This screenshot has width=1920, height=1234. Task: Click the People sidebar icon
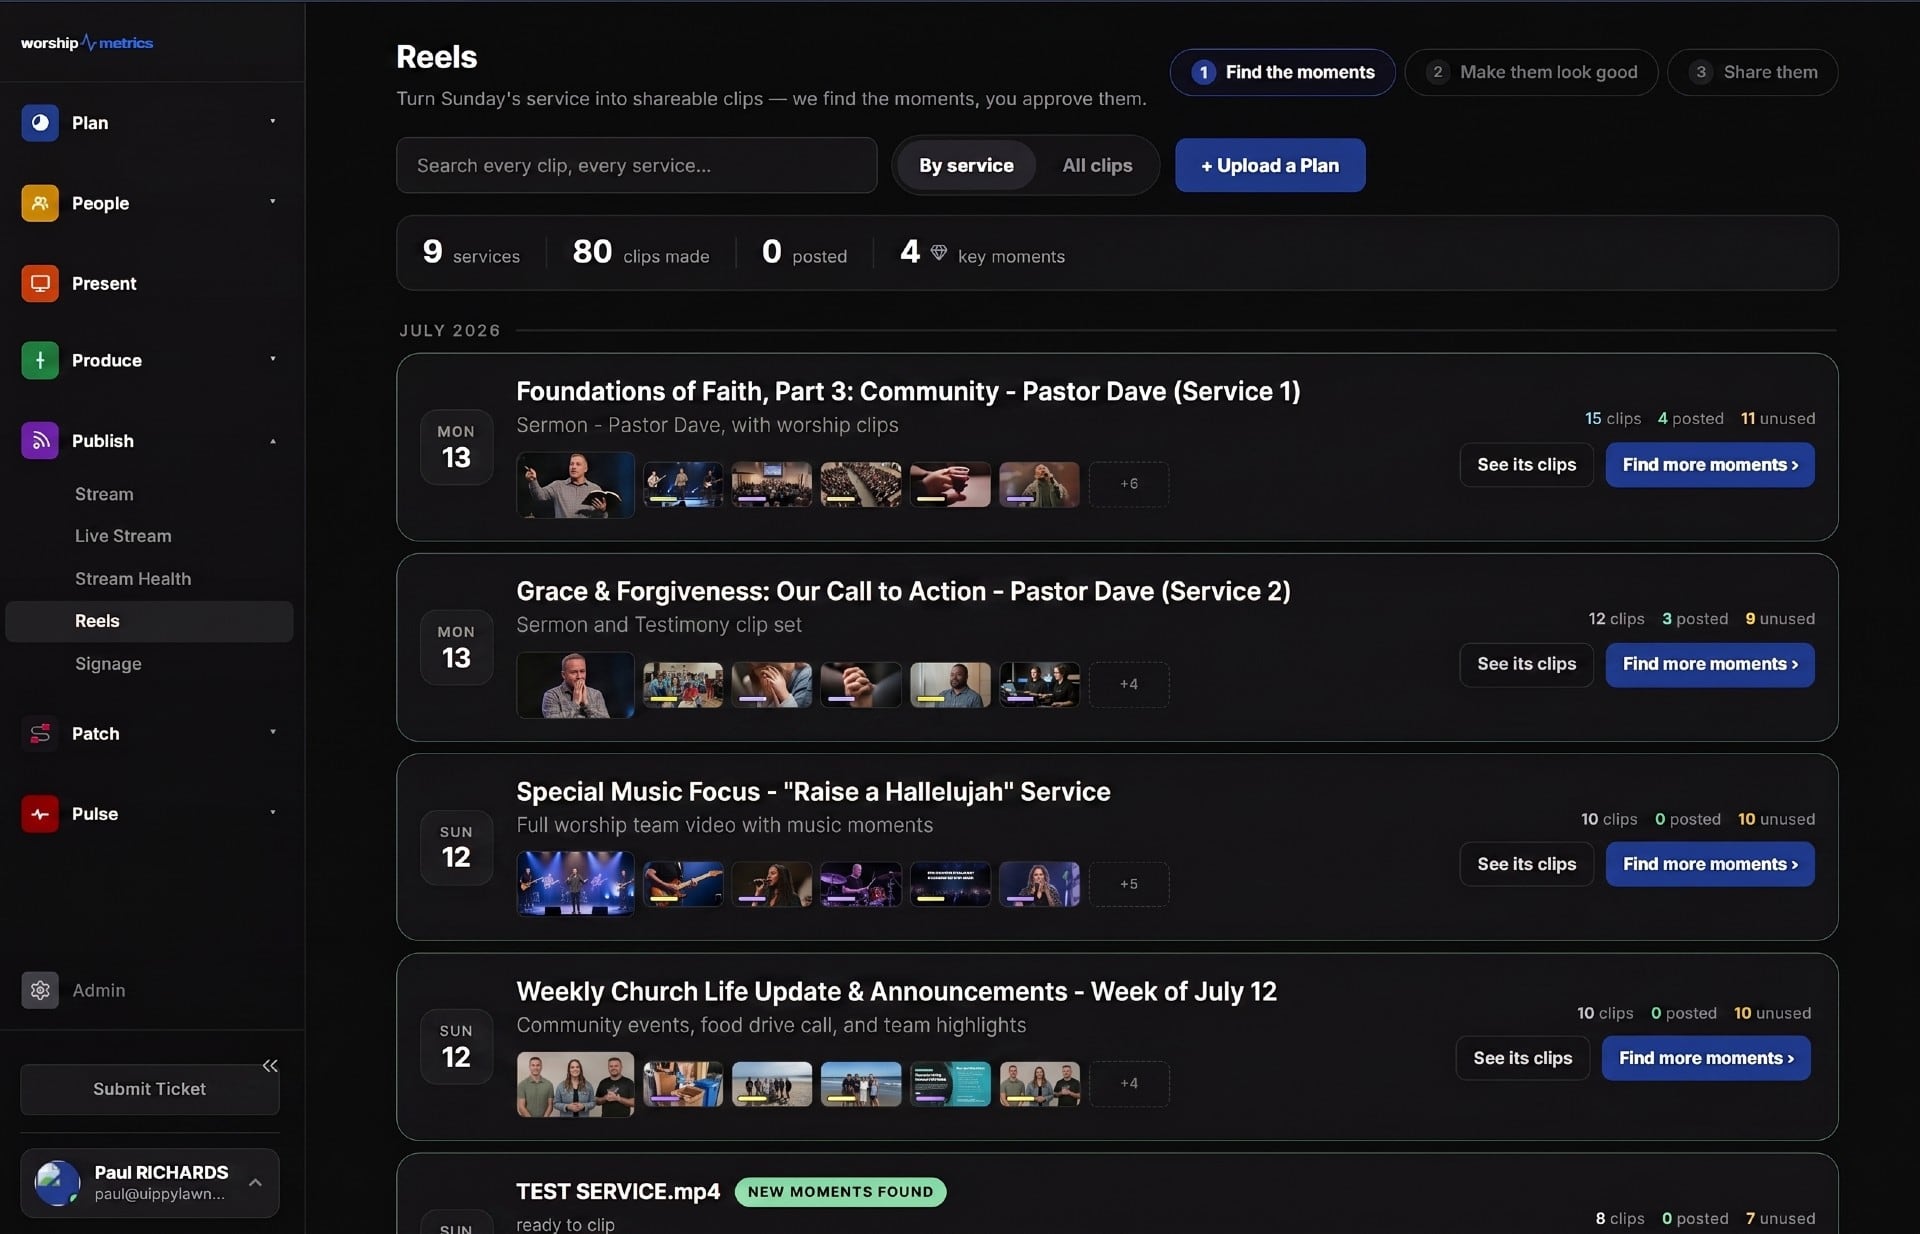click(x=40, y=203)
